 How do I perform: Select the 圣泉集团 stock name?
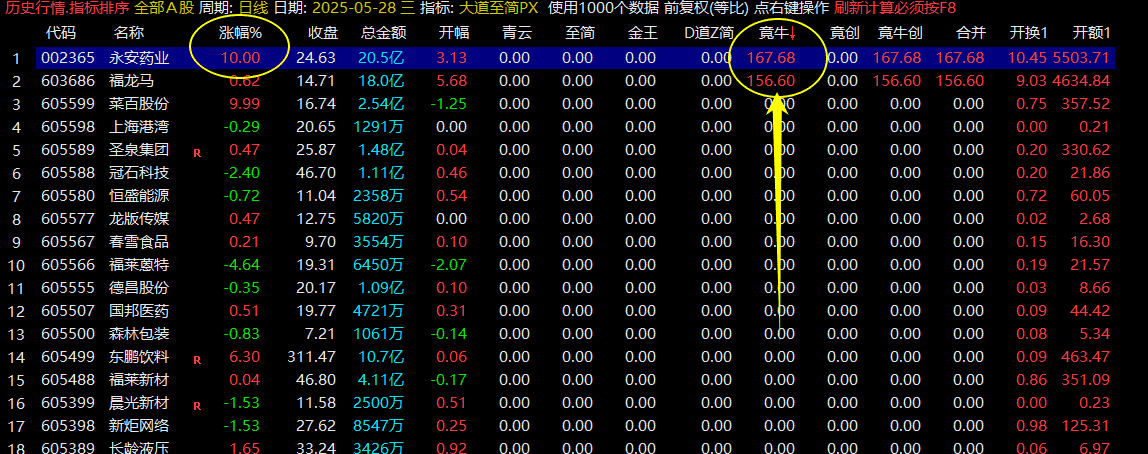[138, 150]
